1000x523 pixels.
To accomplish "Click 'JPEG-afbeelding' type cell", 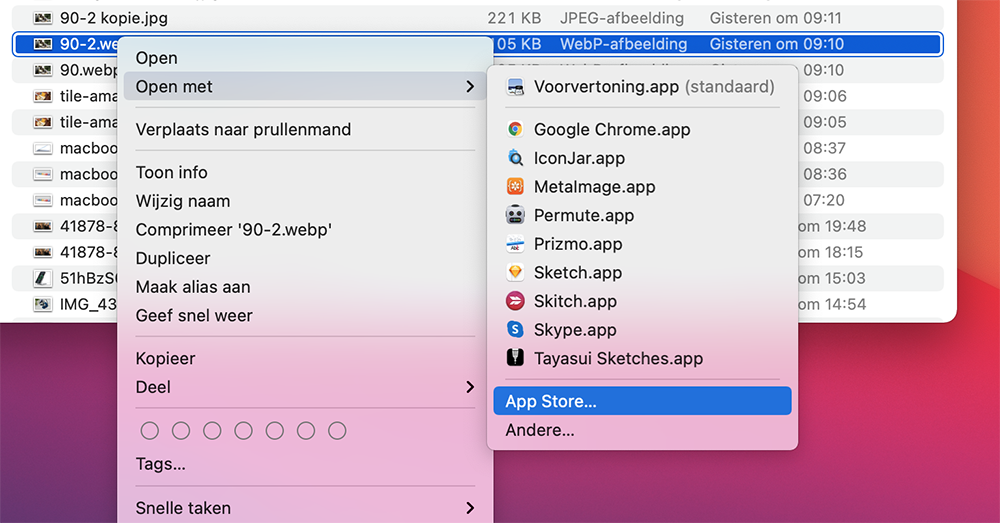I will tap(622, 18).
